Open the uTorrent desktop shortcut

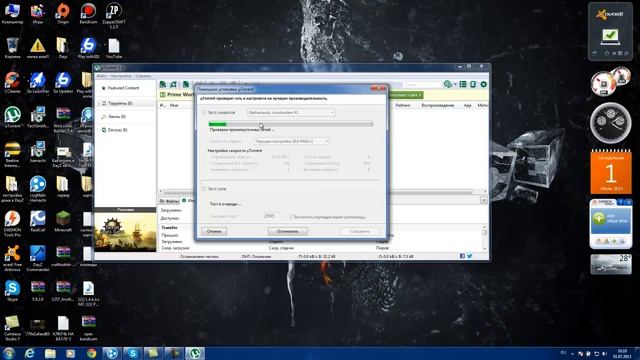pos(13,118)
